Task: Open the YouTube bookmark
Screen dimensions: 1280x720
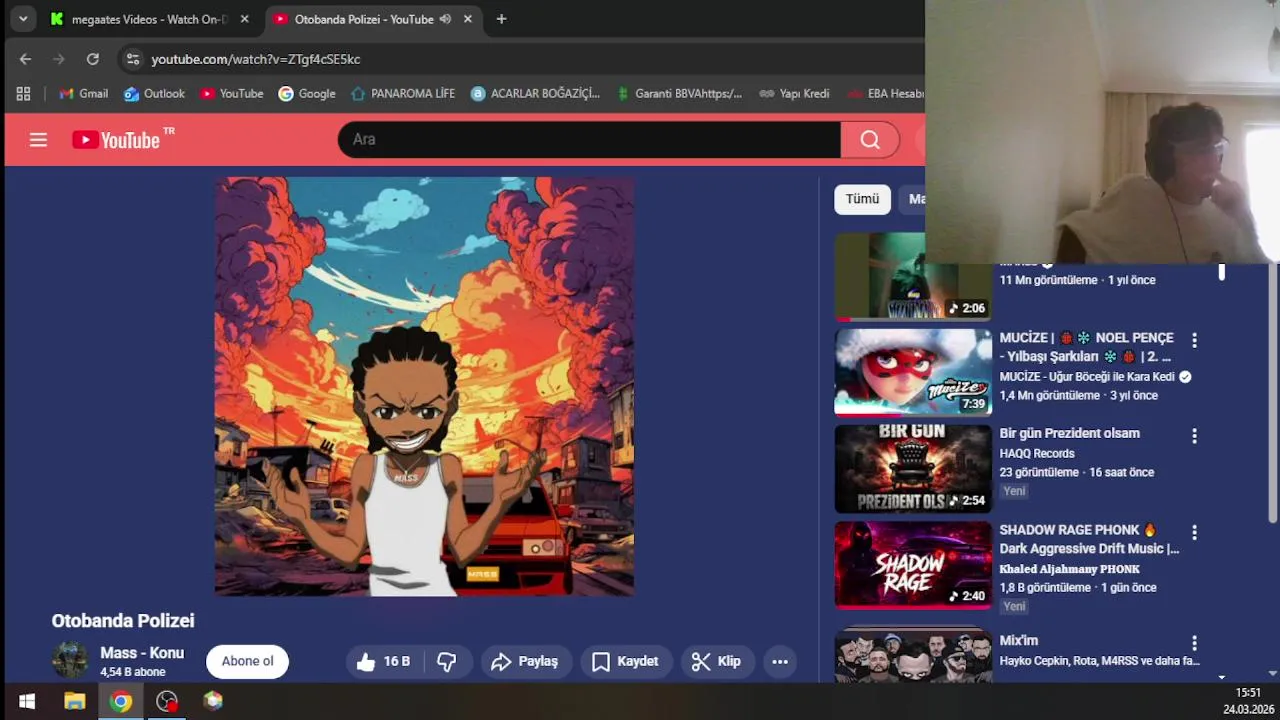Action: coord(231,93)
